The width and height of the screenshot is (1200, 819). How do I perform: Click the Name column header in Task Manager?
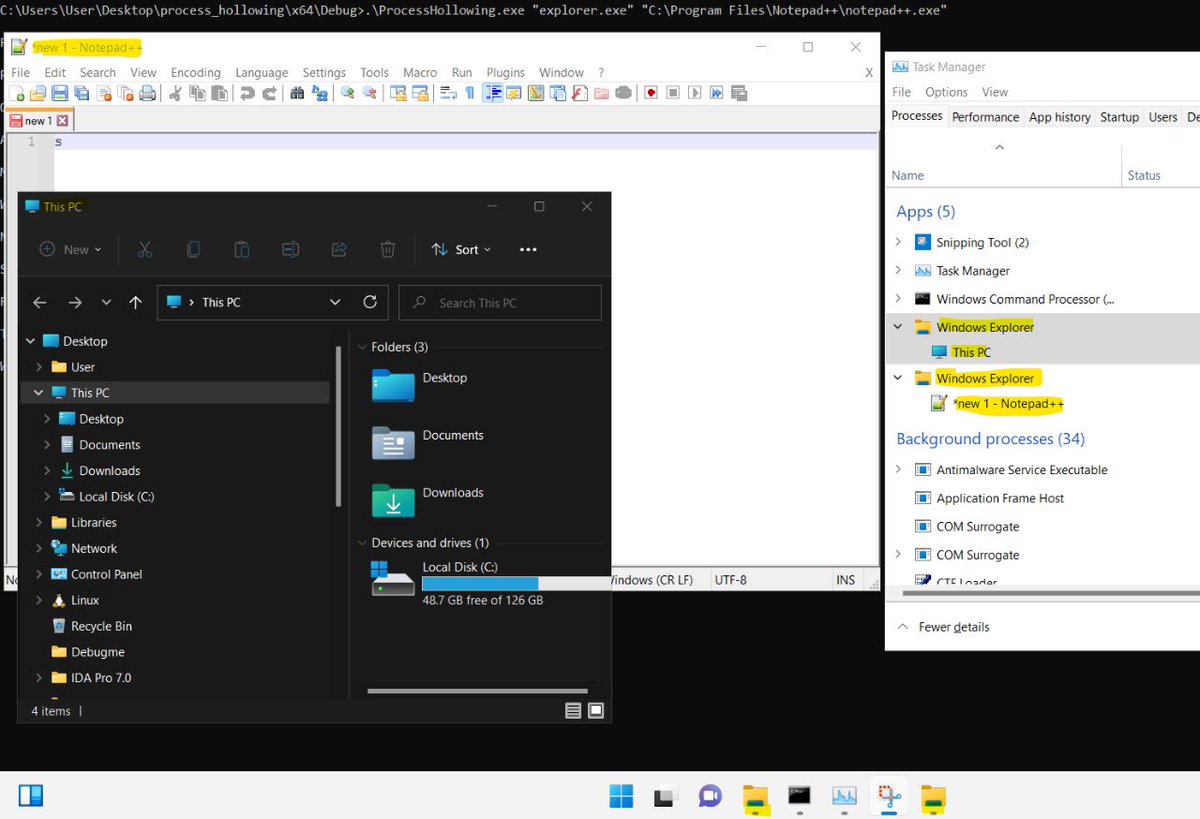[908, 175]
